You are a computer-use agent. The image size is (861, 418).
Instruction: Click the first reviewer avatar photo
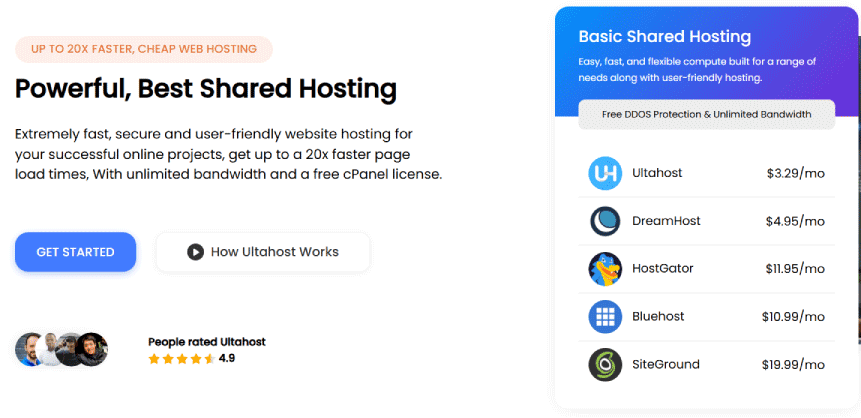click(29, 349)
